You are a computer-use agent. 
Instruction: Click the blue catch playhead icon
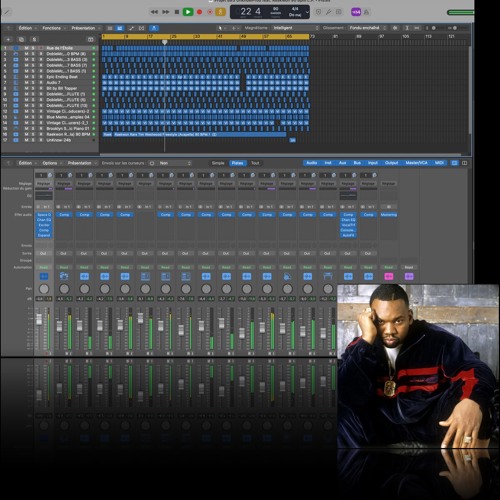(154, 28)
